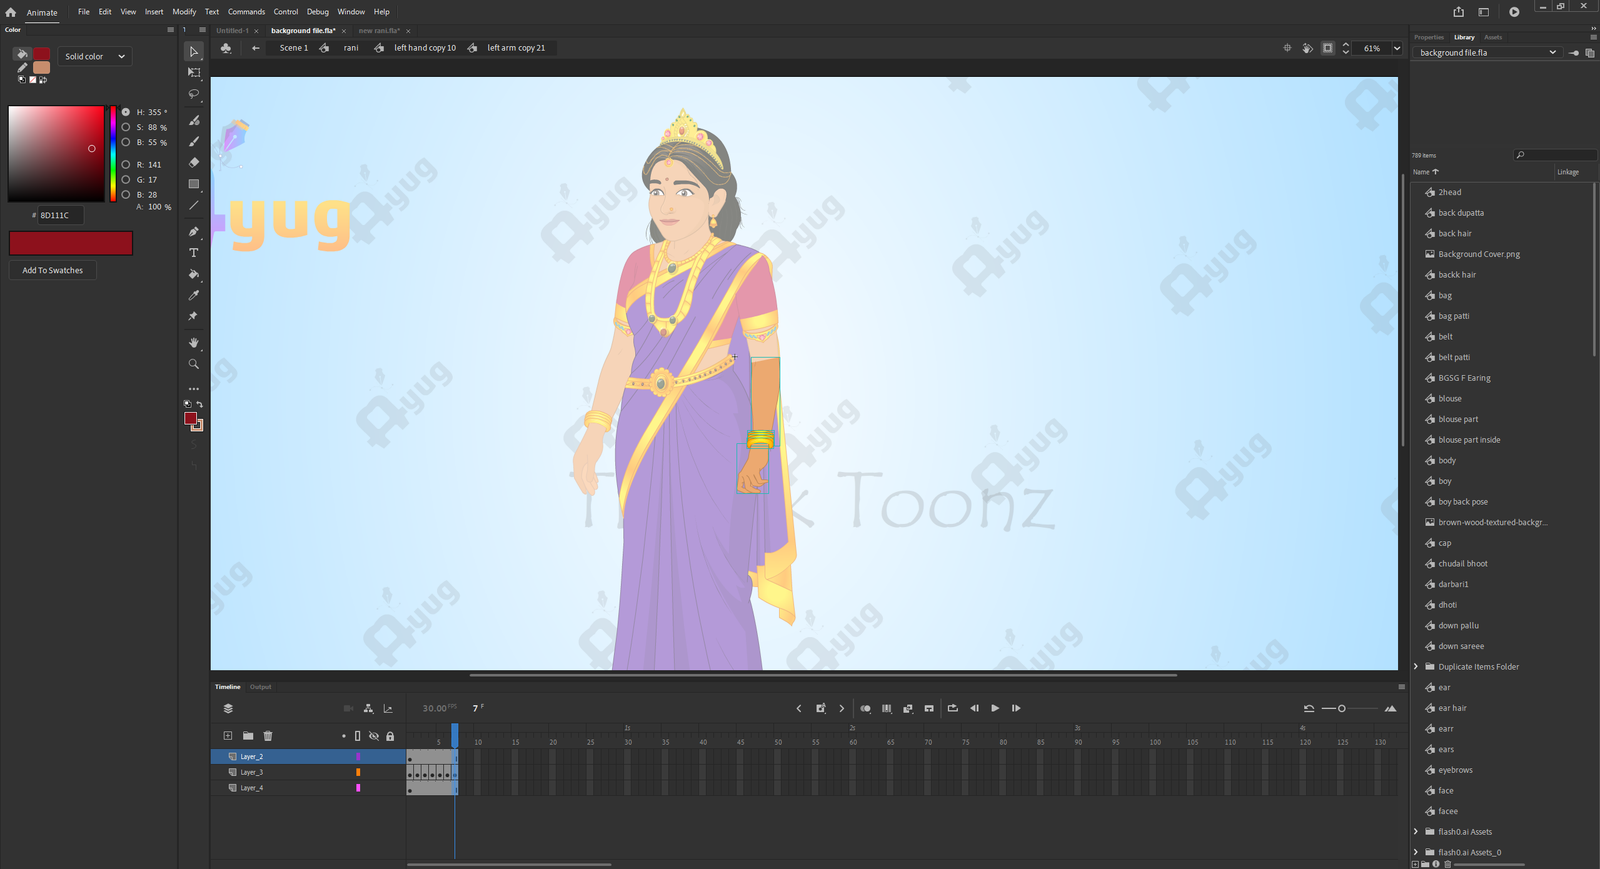
Task: Select the Hand tool
Action: [x=194, y=343]
